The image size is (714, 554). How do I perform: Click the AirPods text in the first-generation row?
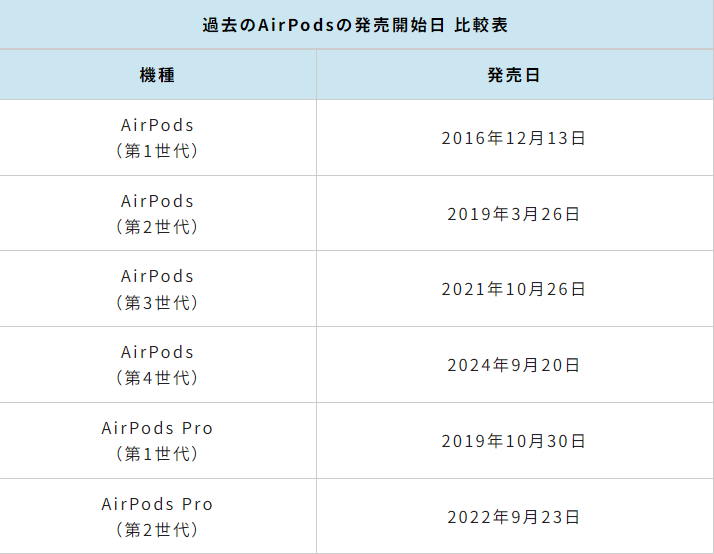[158, 125]
